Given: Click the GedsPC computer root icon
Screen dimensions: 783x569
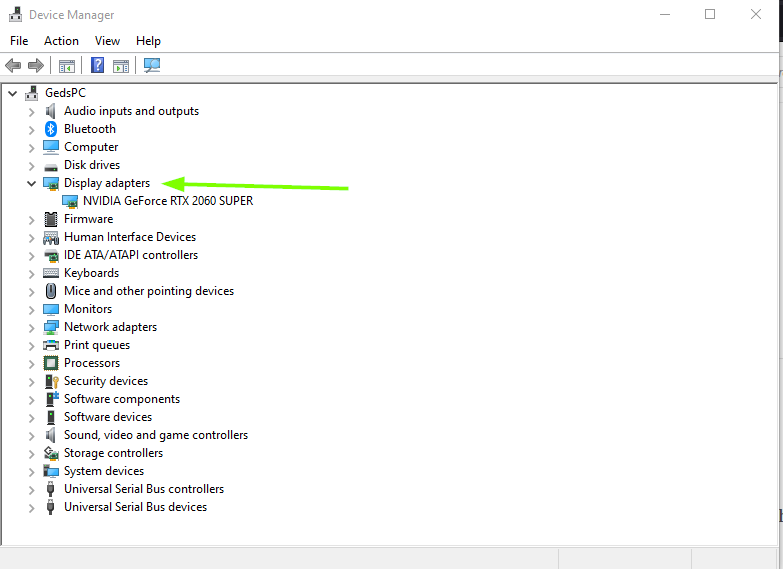Looking at the screenshot, I should (31, 92).
